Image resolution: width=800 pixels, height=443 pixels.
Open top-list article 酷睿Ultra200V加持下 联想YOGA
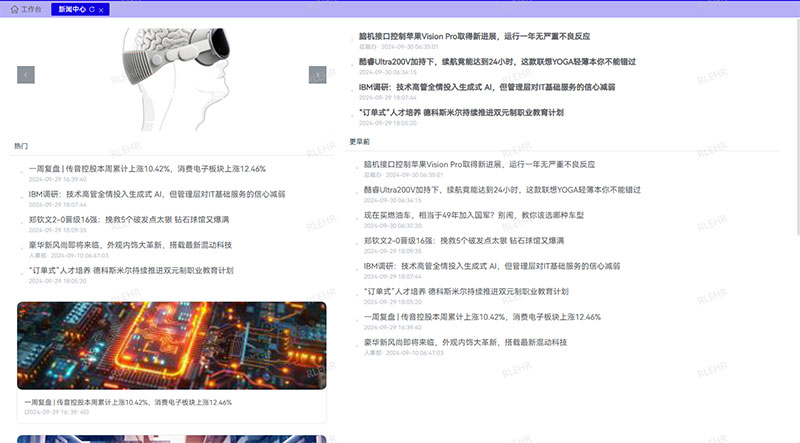tap(497, 62)
